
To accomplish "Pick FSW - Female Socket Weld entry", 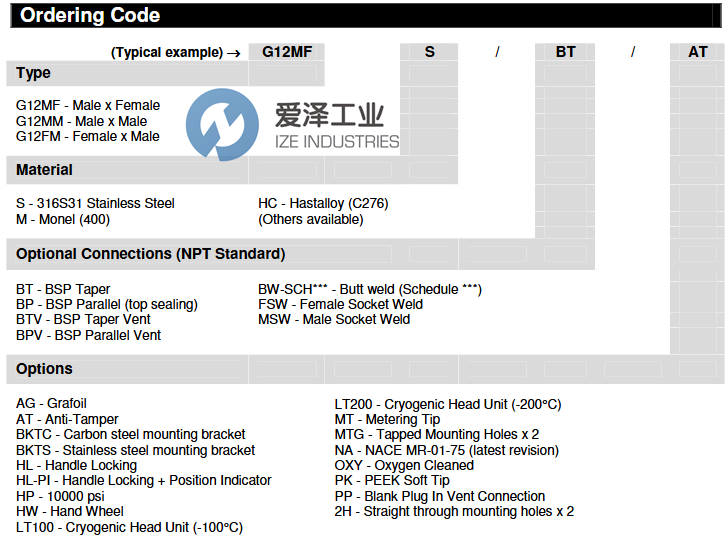I will (340, 304).
